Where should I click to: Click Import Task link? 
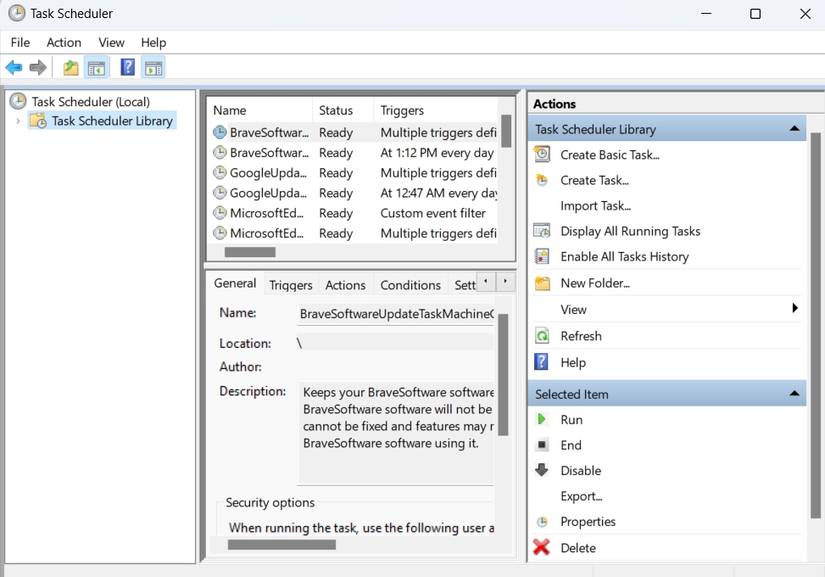[595, 206]
